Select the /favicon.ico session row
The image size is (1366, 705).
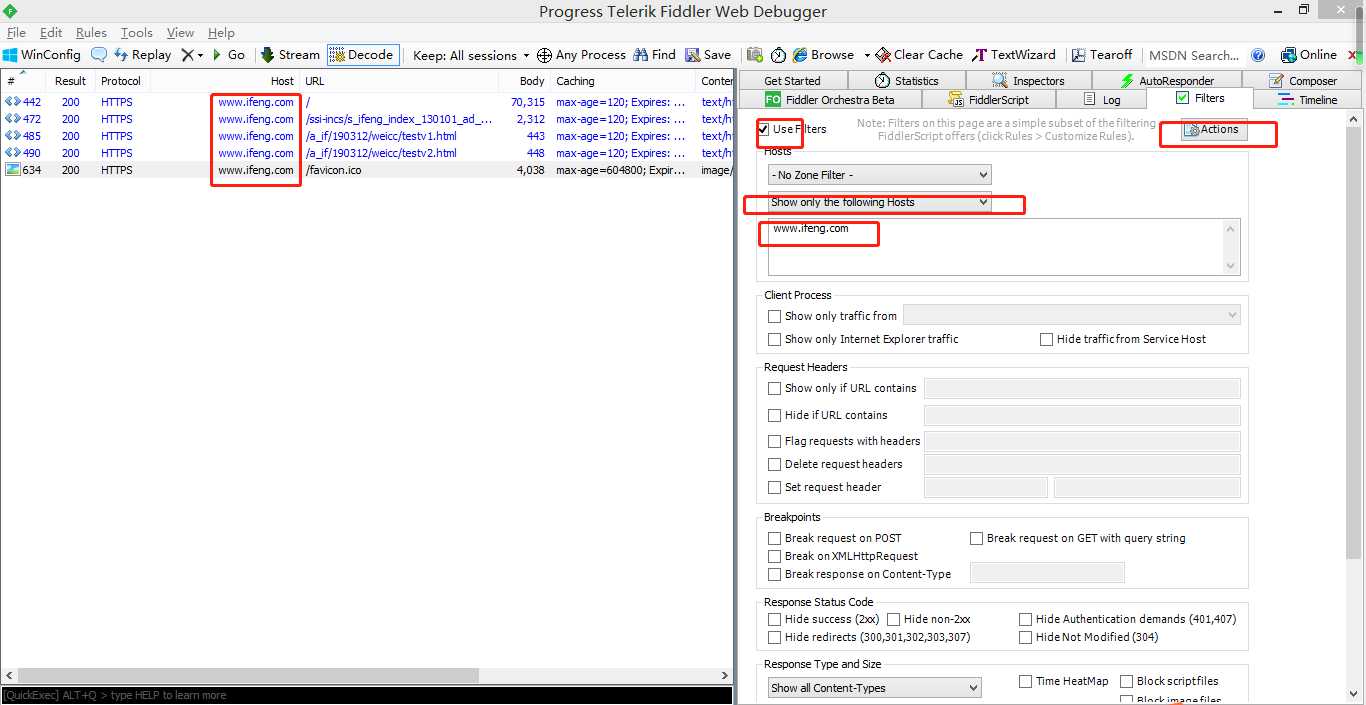tap(367, 170)
